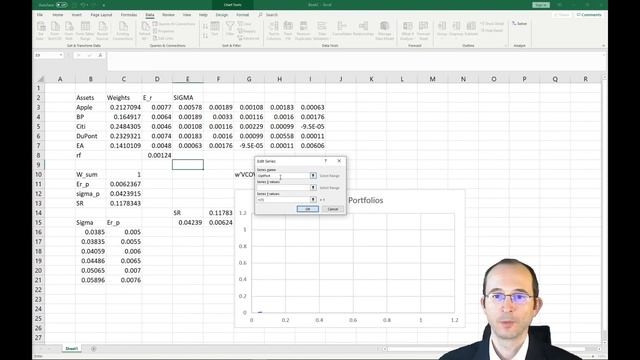Select column C header
The width and height of the screenshot is (640, 360).
pos(123,79)
